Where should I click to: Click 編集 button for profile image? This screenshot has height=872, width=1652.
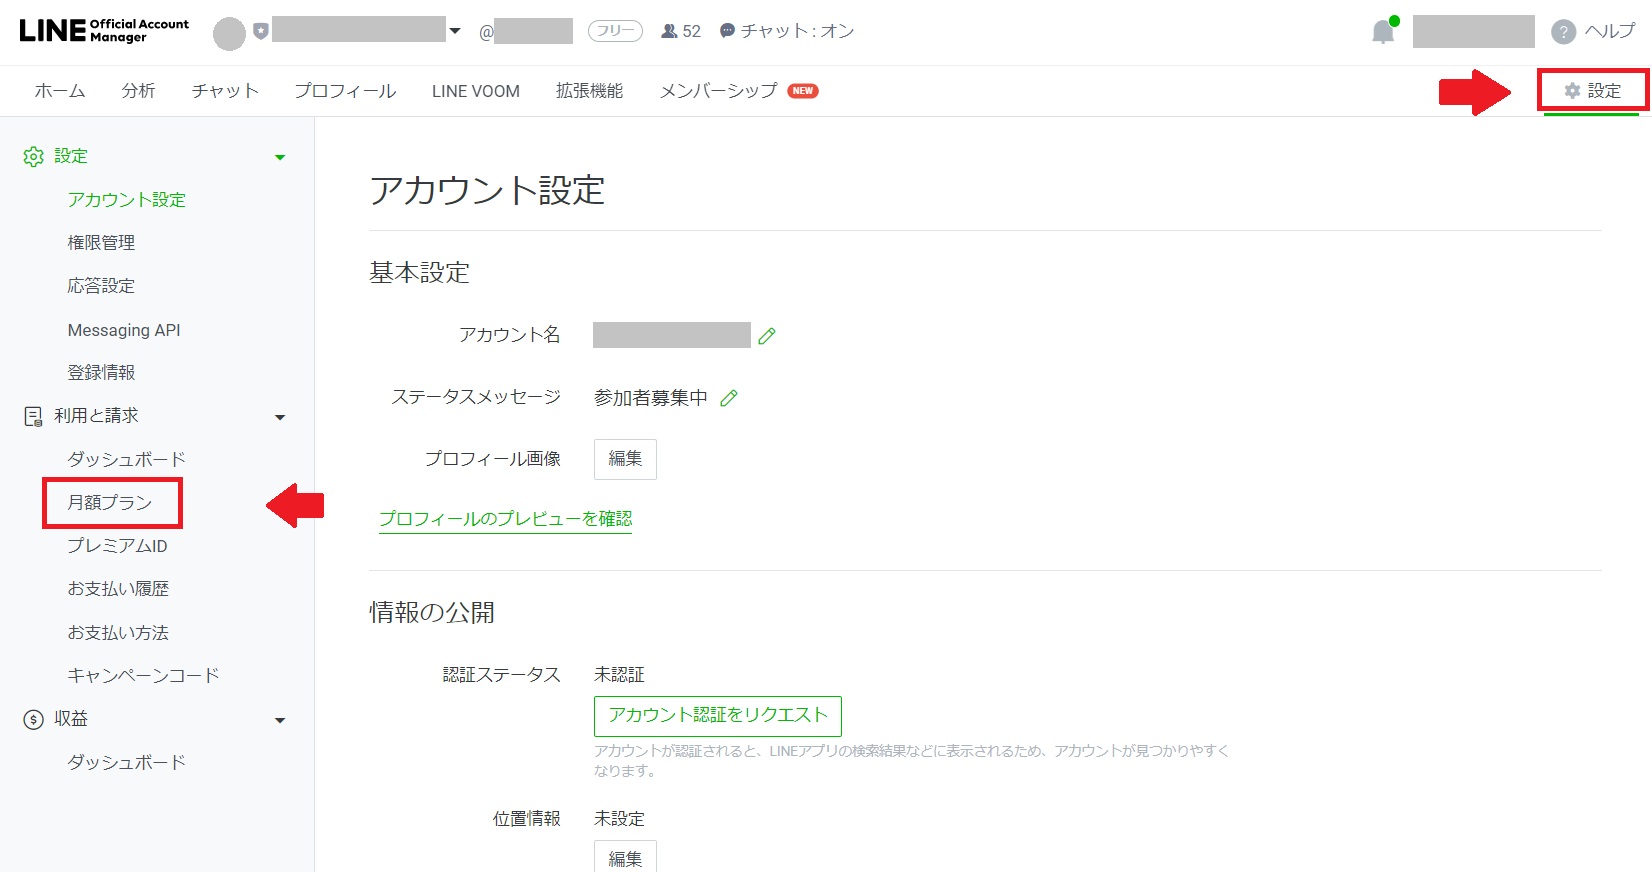(625, 459)
